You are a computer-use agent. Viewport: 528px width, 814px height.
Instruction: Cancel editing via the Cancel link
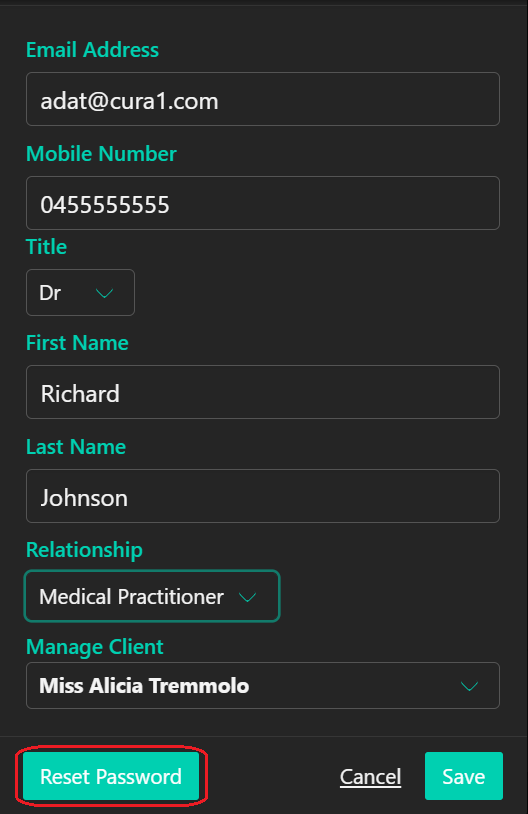[370, 777]
